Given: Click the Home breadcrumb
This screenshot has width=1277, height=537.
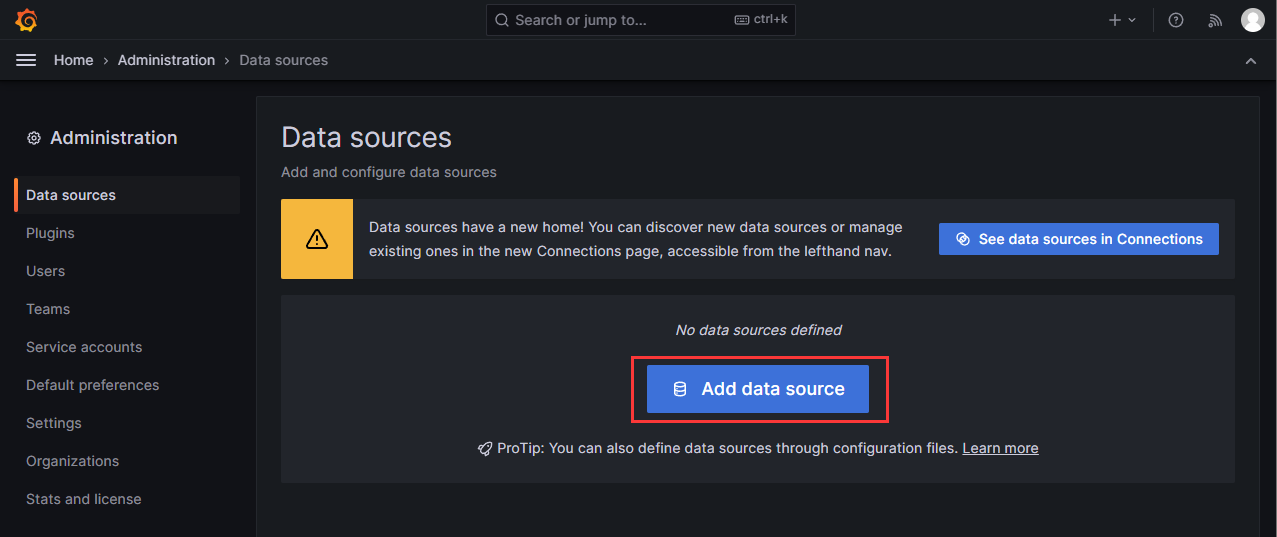Looking at the screenshot, I should pyautogui.click(x=73, y=60).
